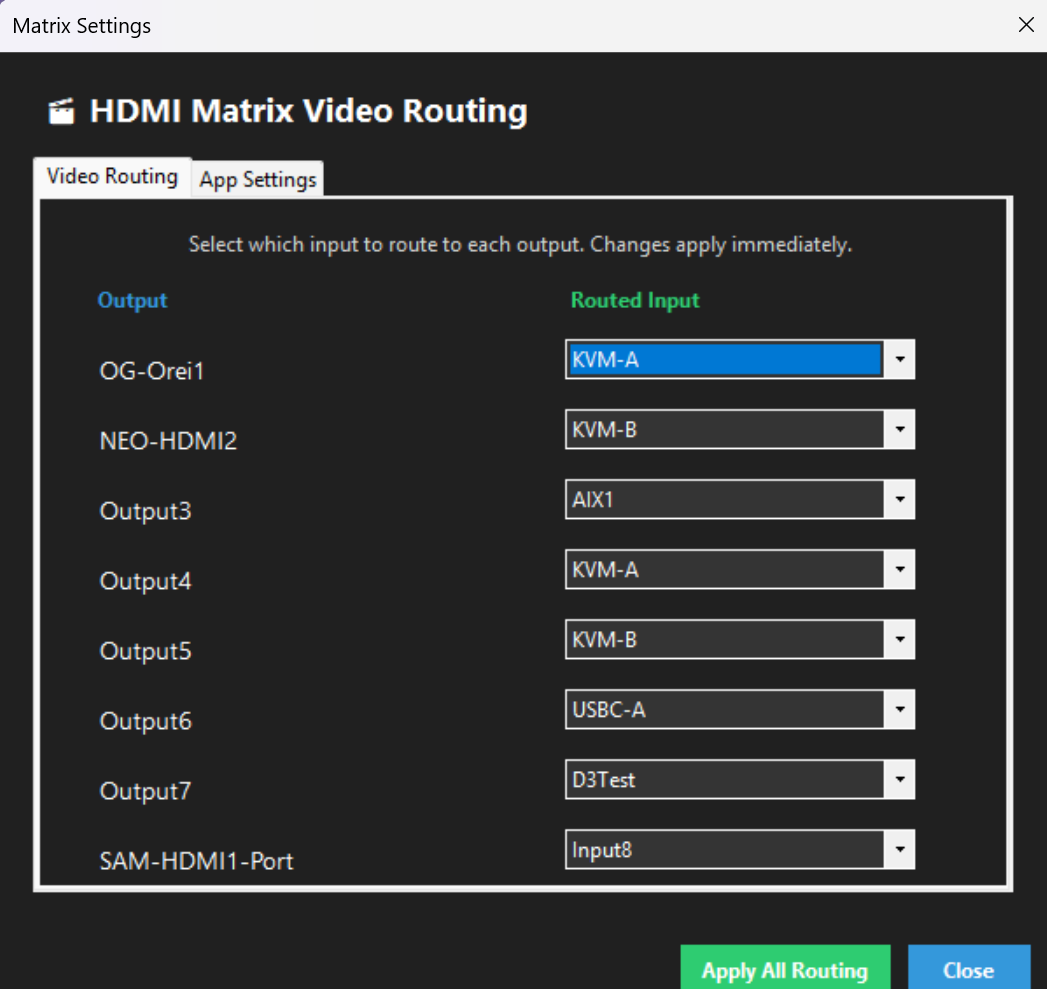Click the Output7 row label
The width and height of the screenshot is (1047, 989).
click(x=145, y=791)
